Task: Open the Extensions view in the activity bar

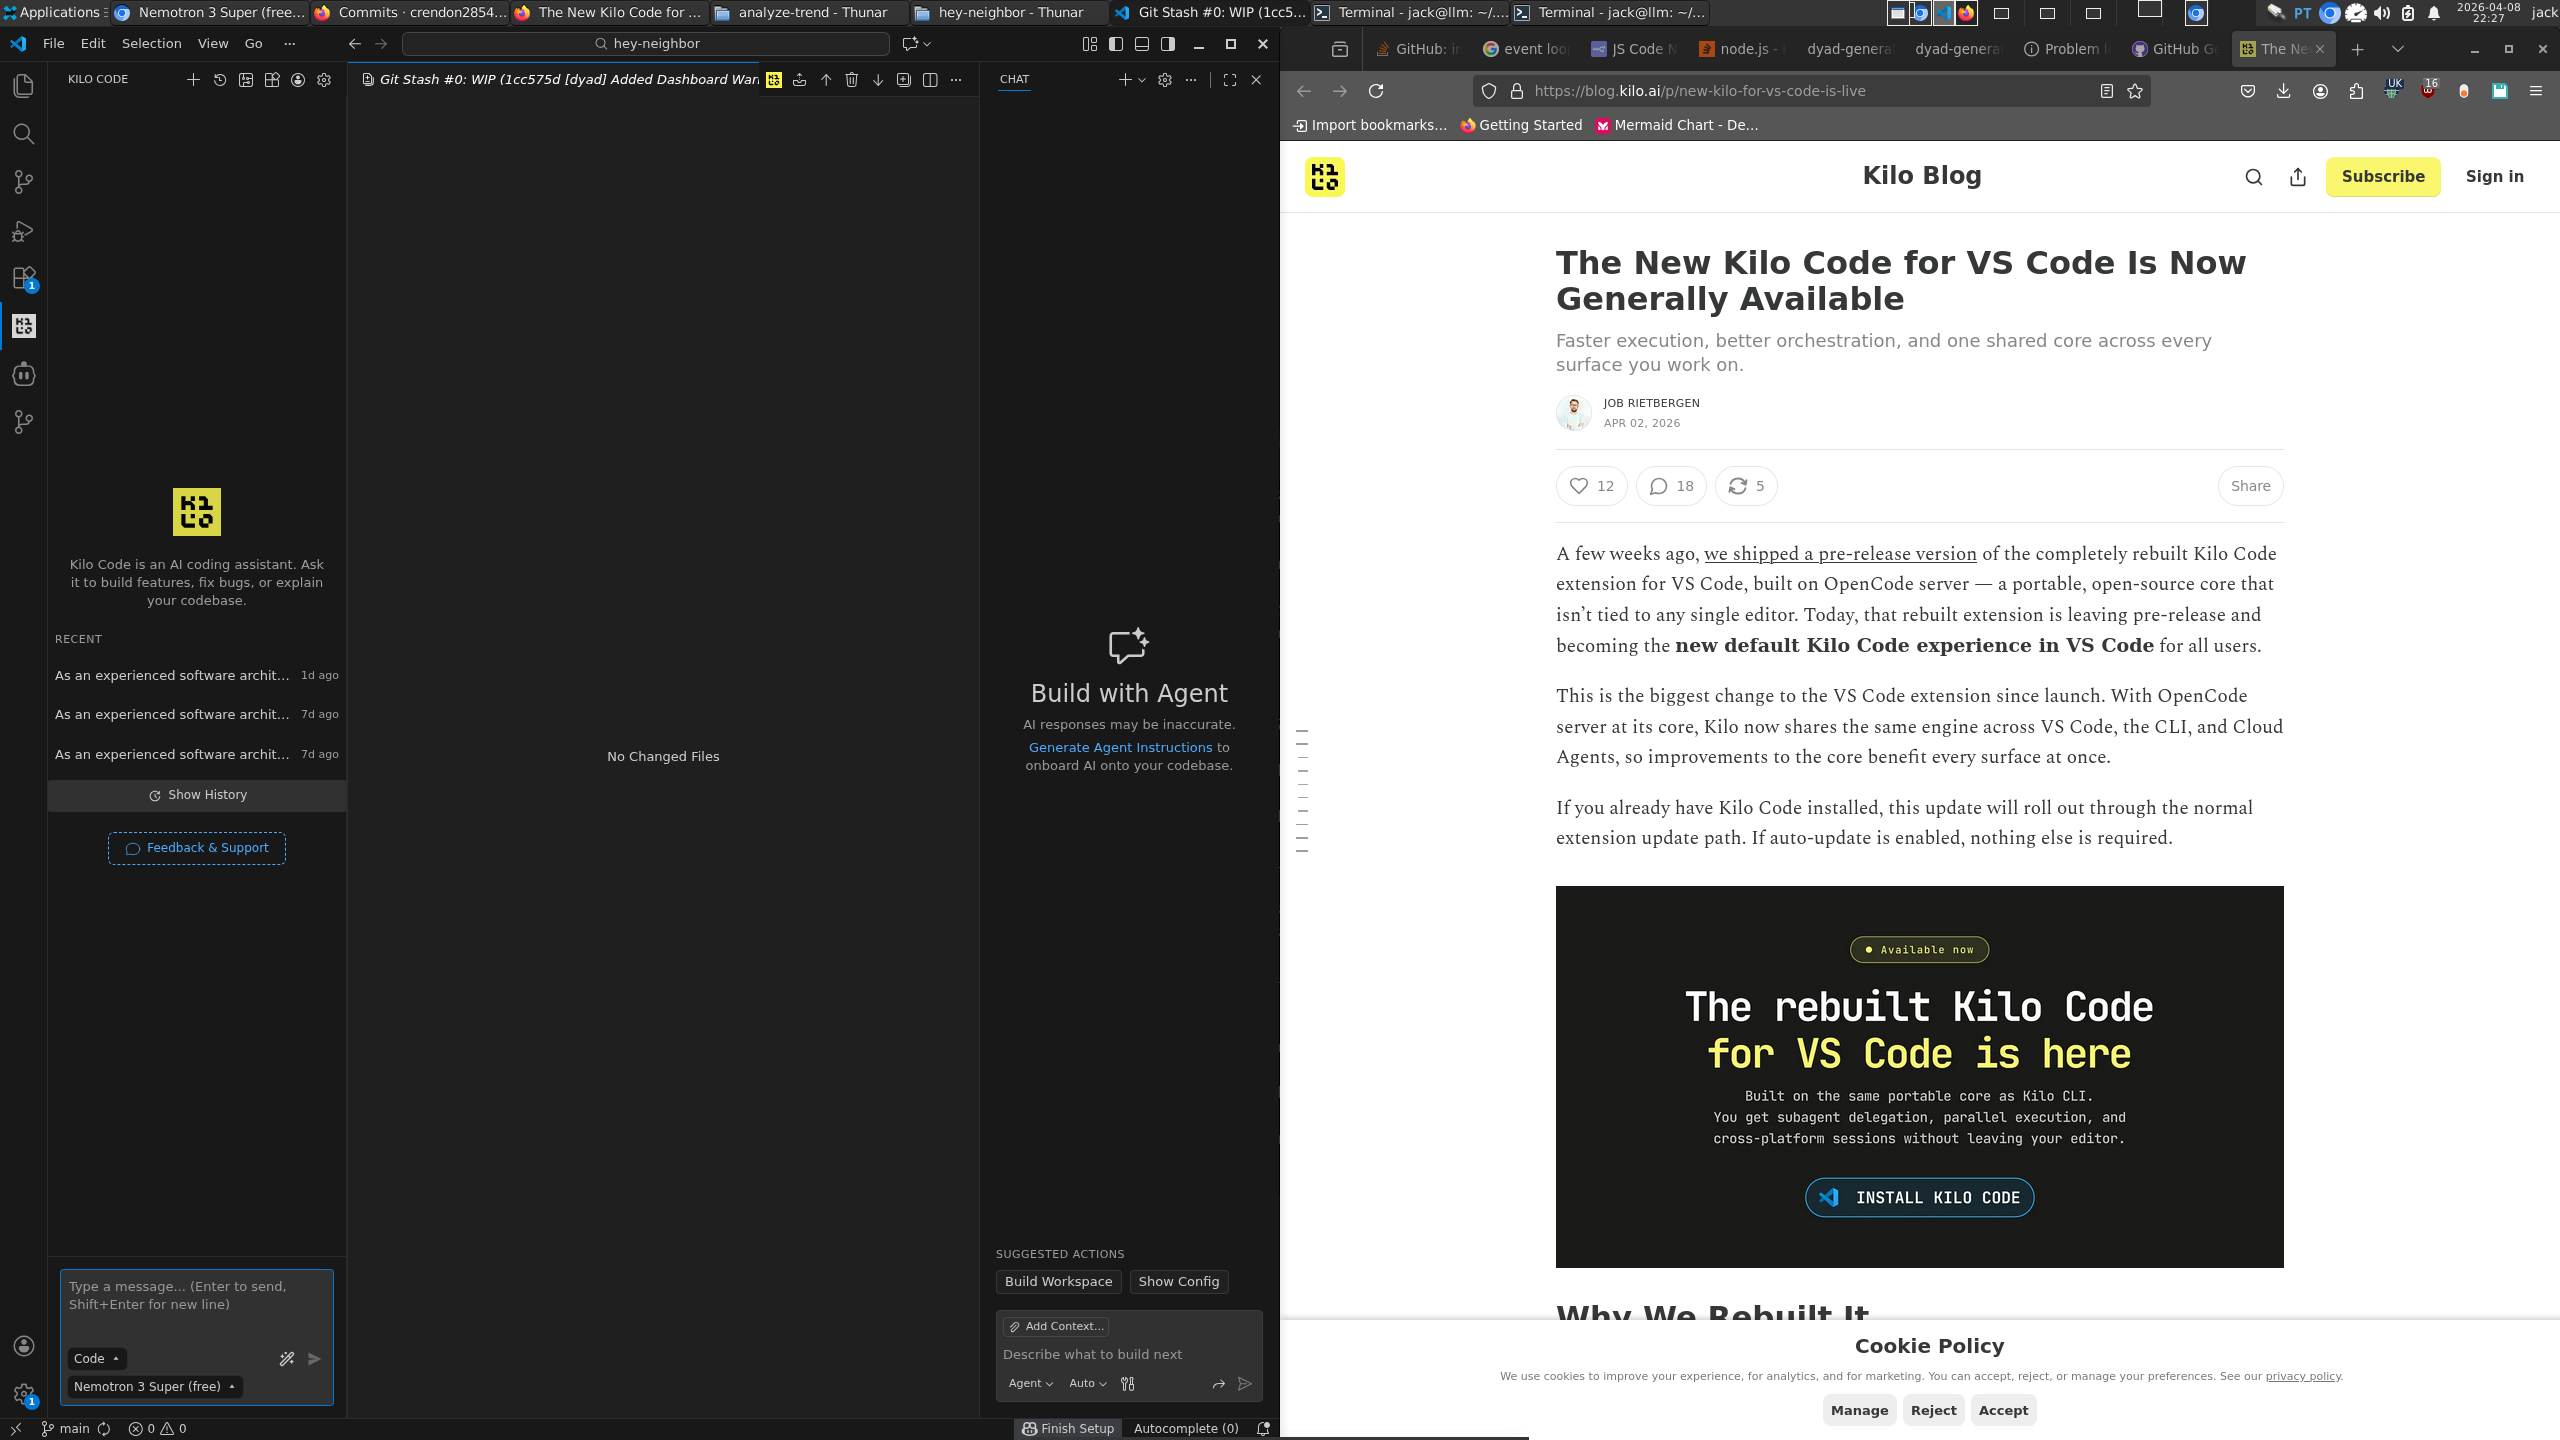Action: point(23,278)
